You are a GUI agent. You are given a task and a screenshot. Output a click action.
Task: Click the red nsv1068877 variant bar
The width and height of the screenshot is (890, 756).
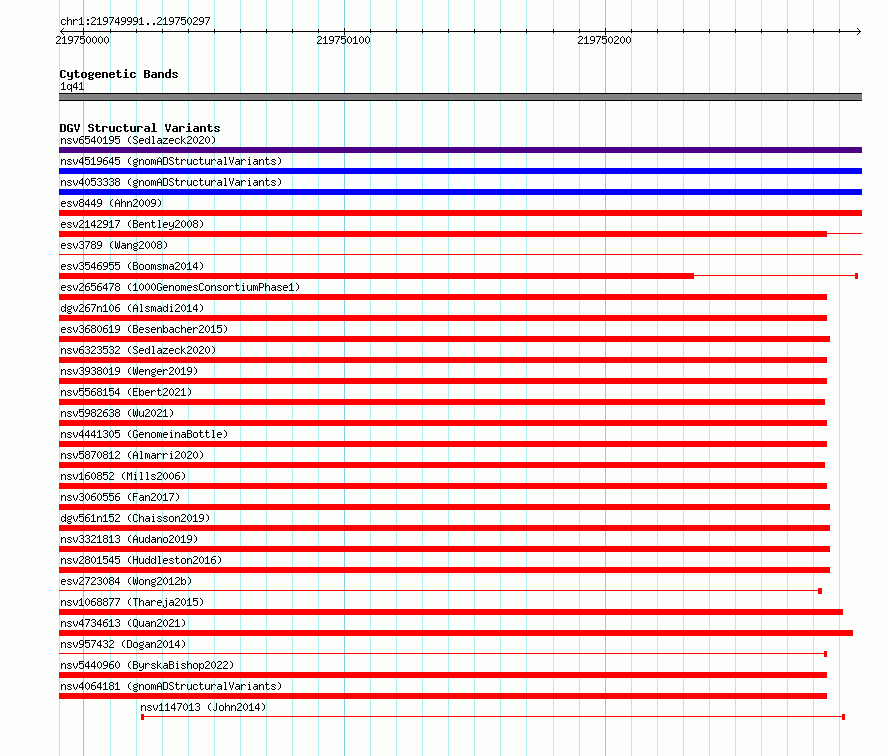pos(451,612)
